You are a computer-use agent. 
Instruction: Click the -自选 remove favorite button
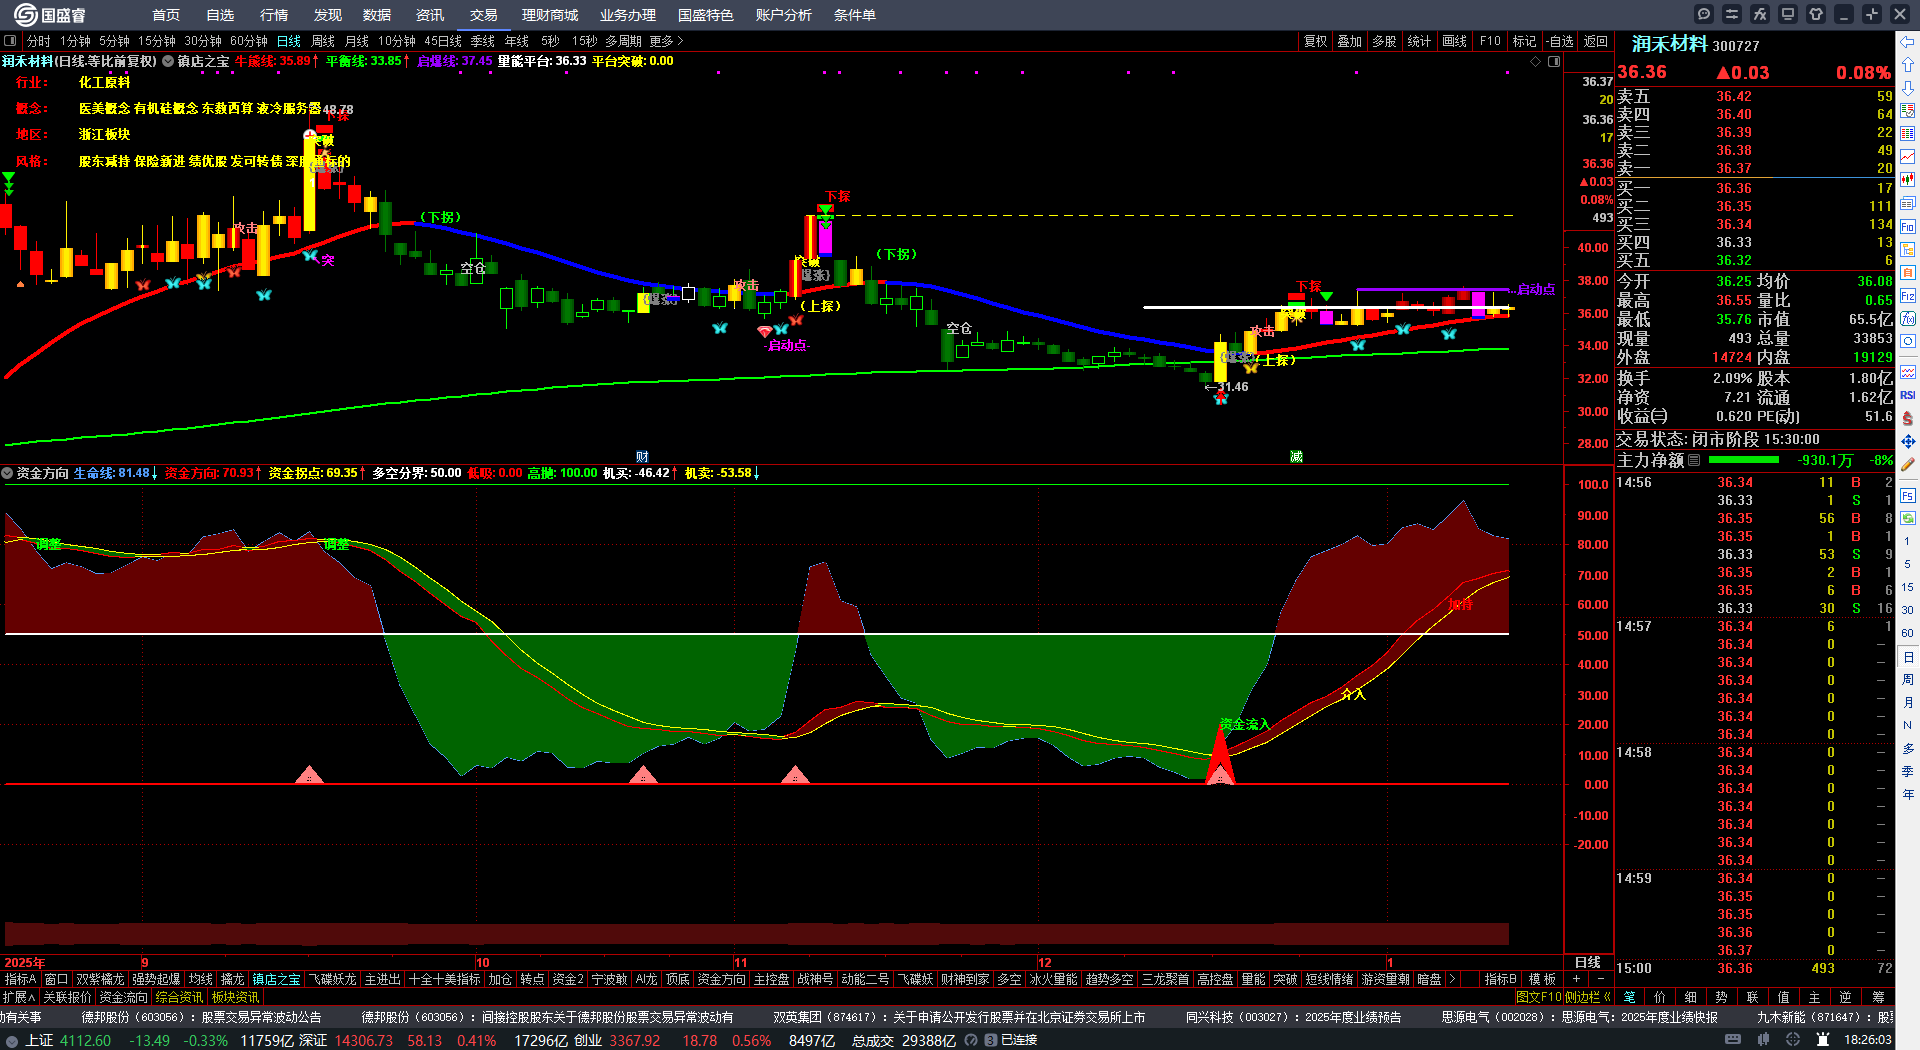1559,41
